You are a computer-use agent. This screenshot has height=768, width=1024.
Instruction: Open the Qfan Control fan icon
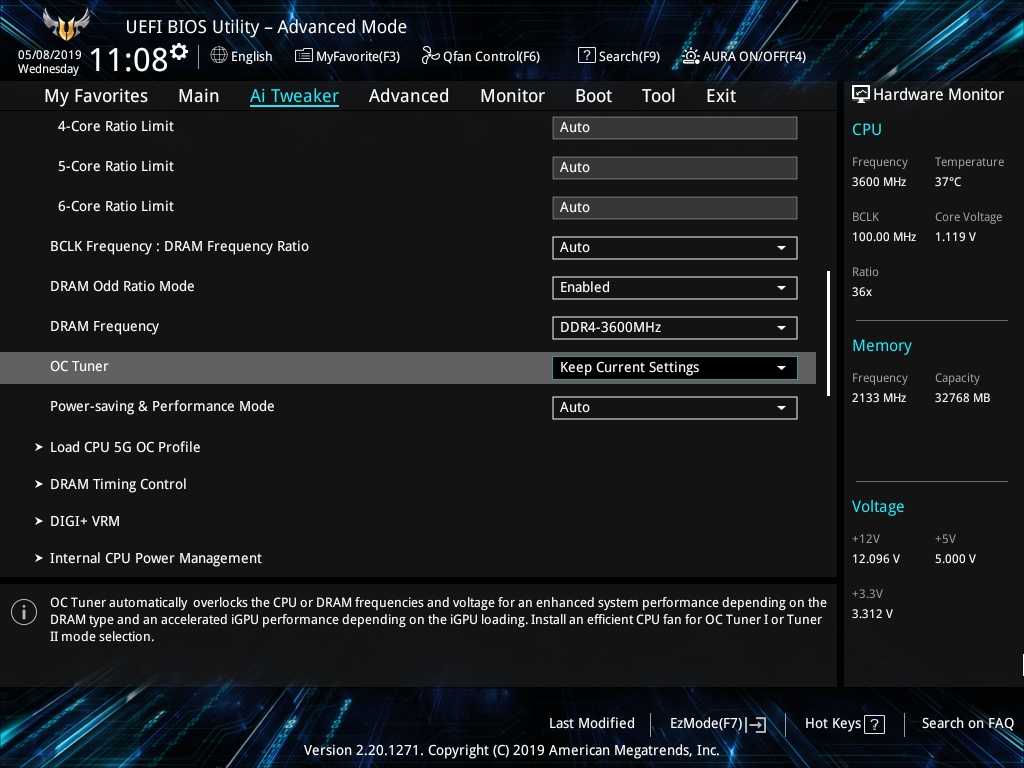click(431, 56)
